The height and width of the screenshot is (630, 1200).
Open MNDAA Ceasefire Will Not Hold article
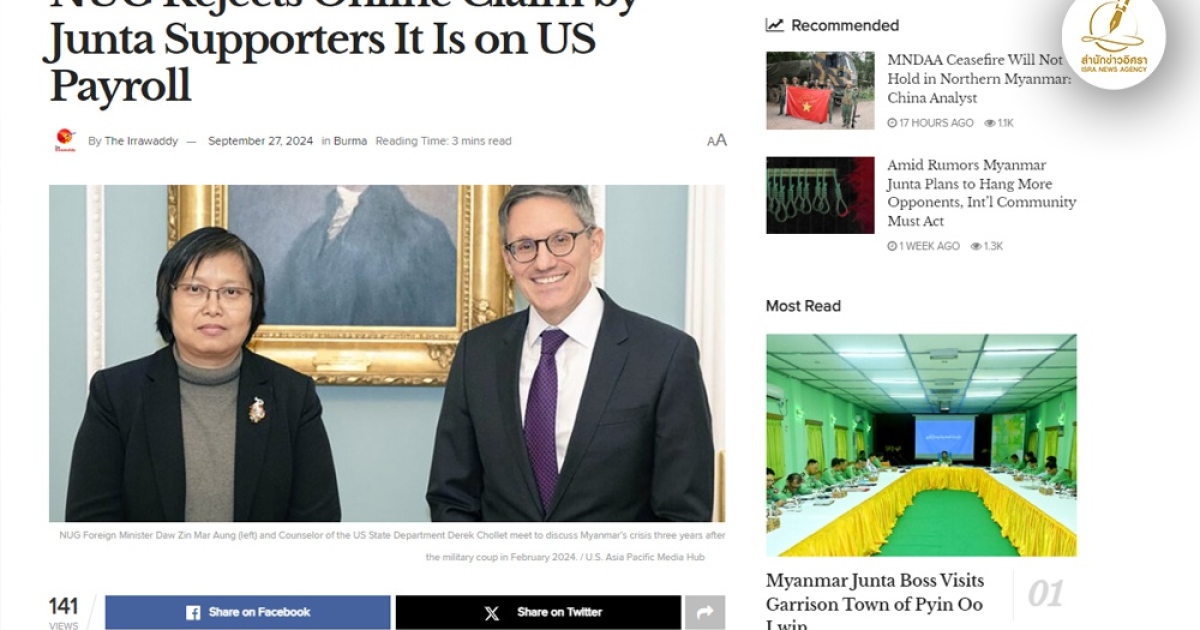978,79
